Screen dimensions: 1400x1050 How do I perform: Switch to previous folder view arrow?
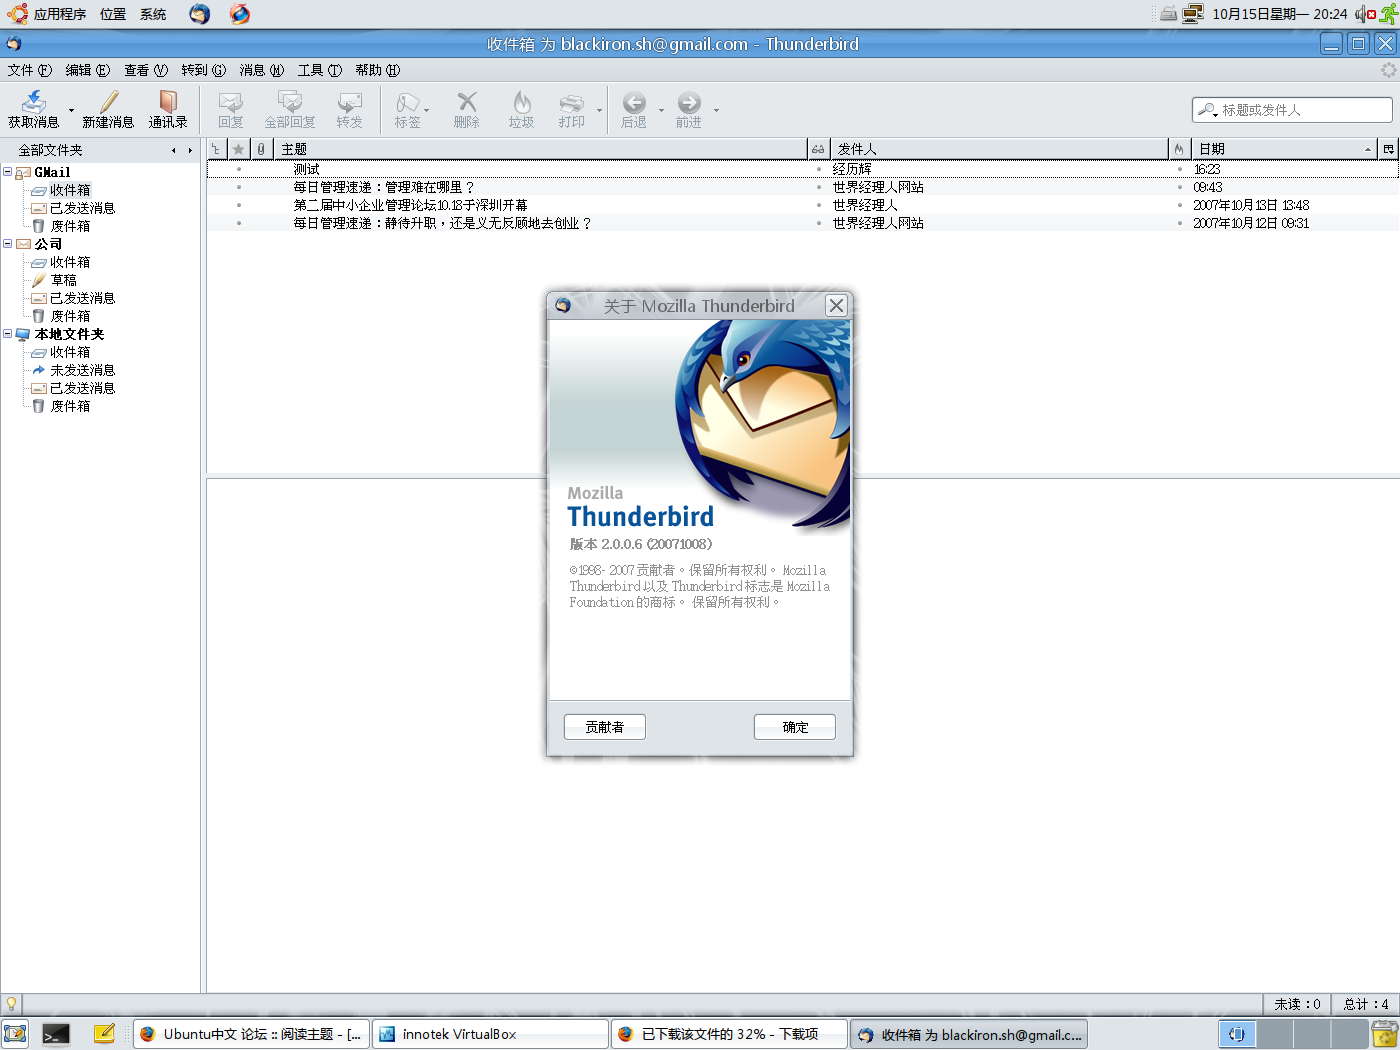pos(174,150)
